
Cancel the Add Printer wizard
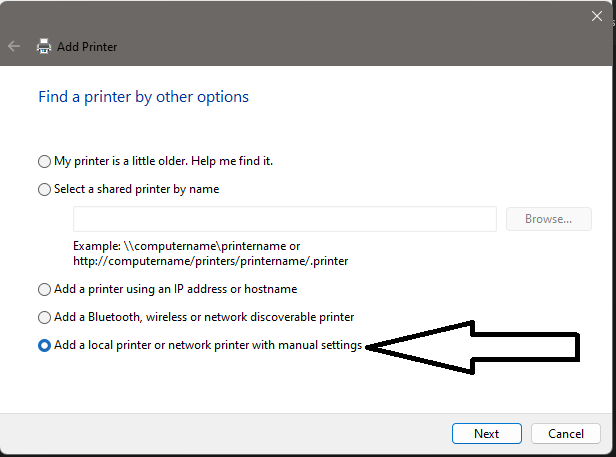click(566, 433)
